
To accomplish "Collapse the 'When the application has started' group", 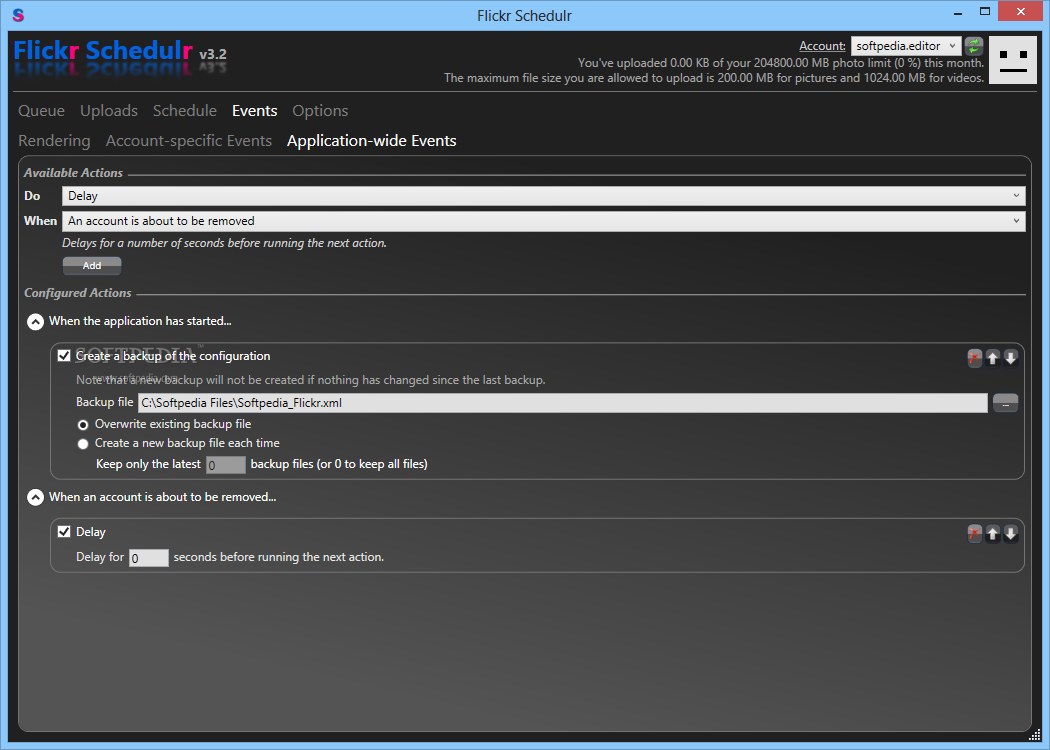I will point(35,322).
